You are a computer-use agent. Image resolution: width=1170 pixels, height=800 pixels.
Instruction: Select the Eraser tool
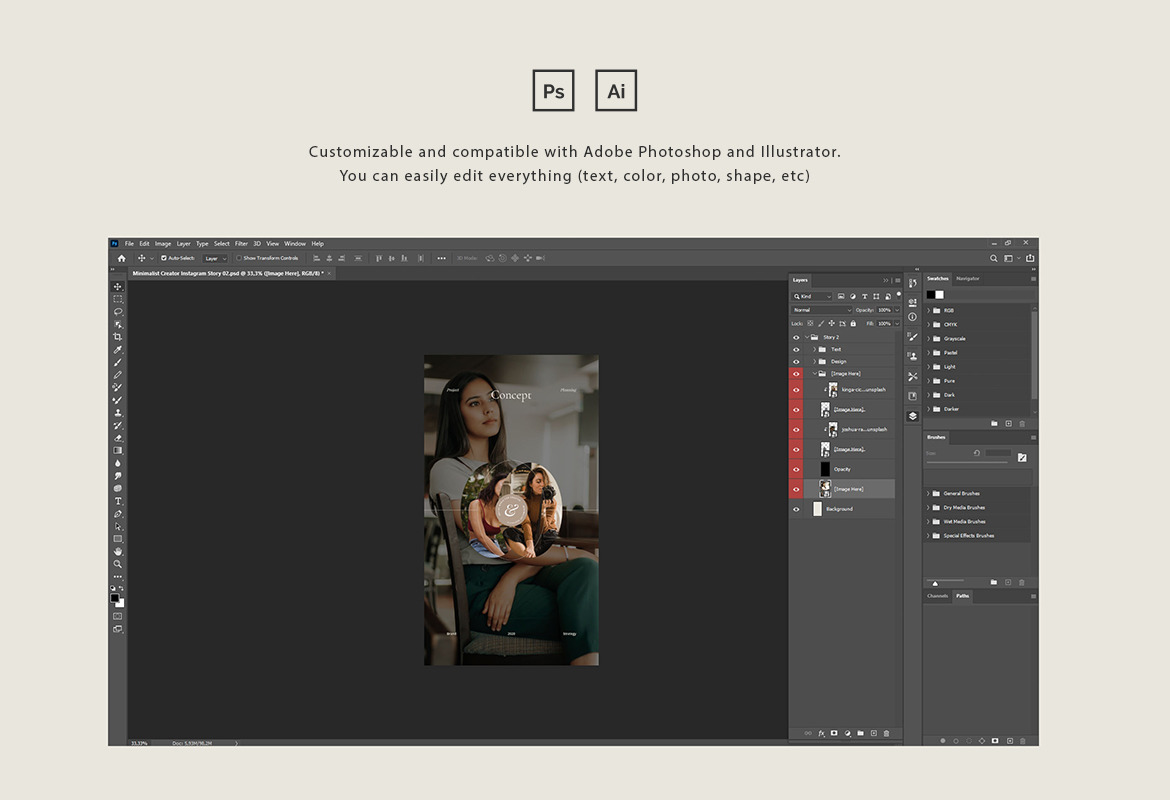click(118, 438)
